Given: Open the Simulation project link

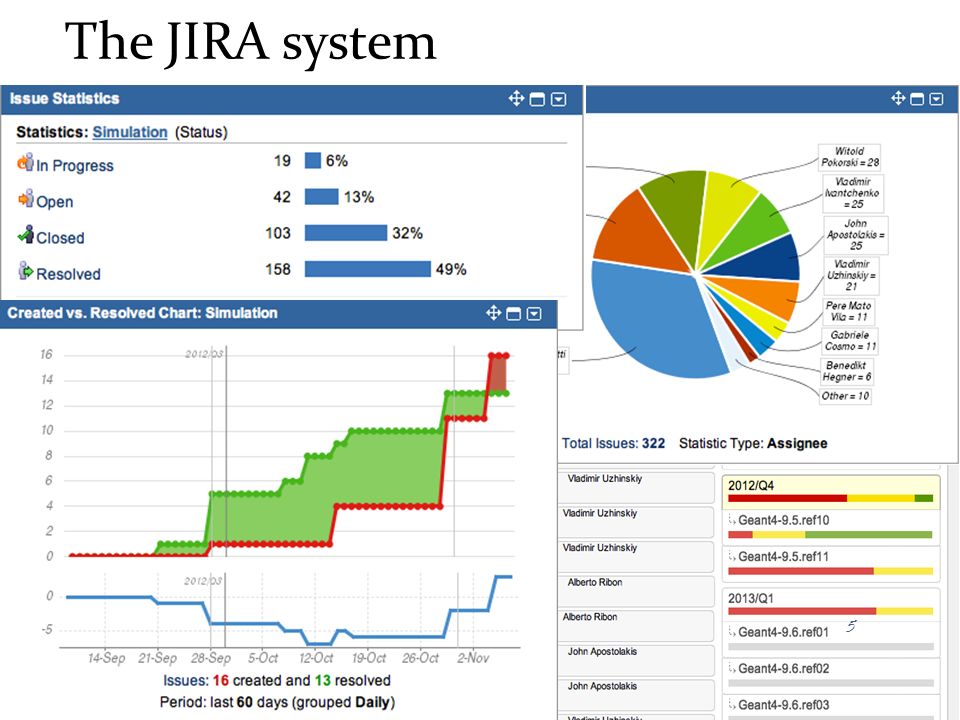Looking at the screenshot, I should [130, 132].
